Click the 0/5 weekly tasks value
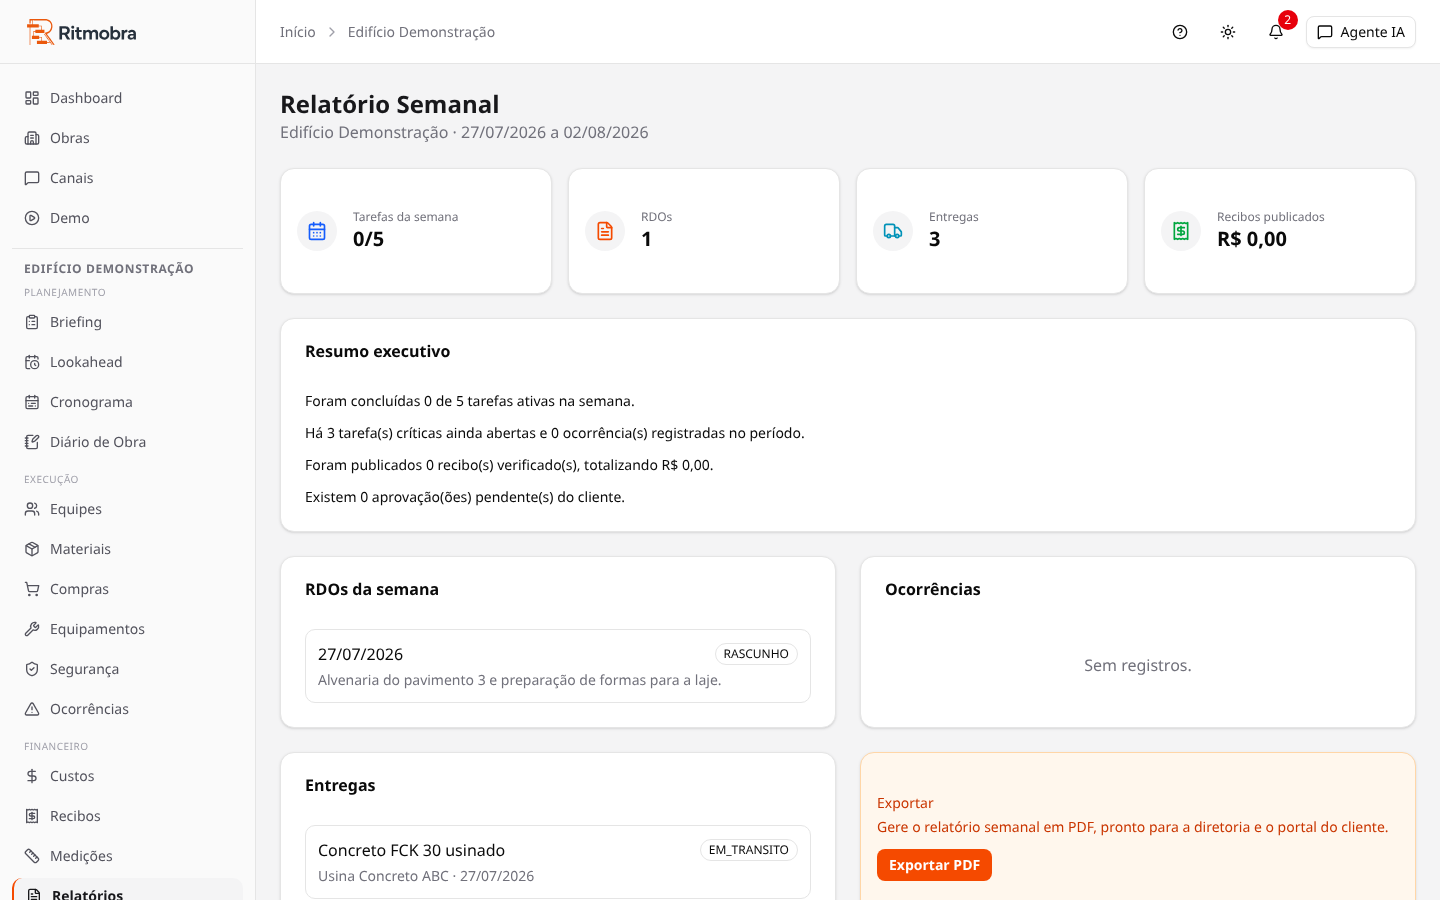The height and width of the screenshot is (900, 1440). point(368,239)
